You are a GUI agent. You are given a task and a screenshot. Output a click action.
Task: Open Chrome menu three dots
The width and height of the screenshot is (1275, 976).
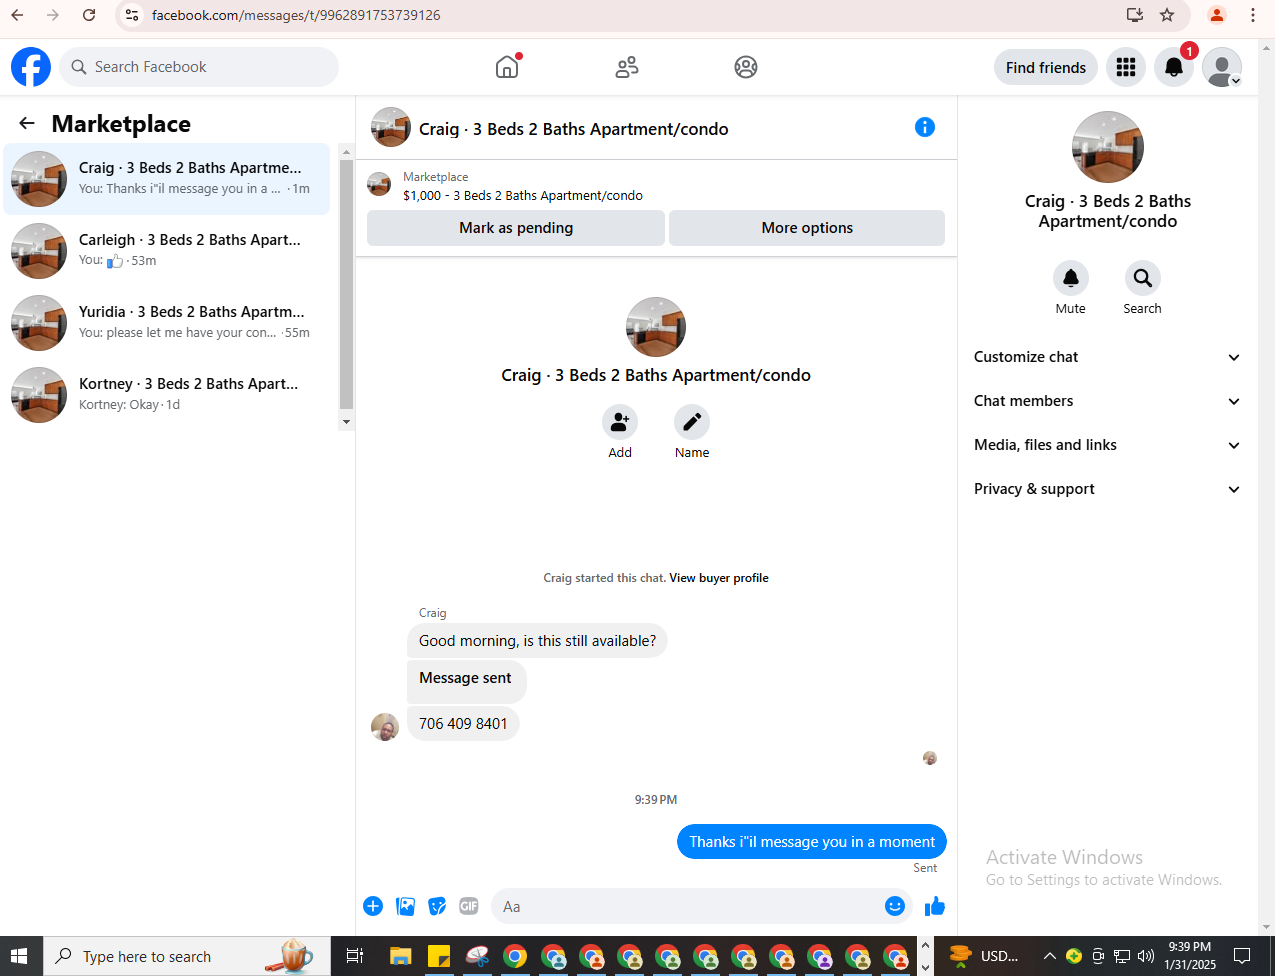point(1253,15)
